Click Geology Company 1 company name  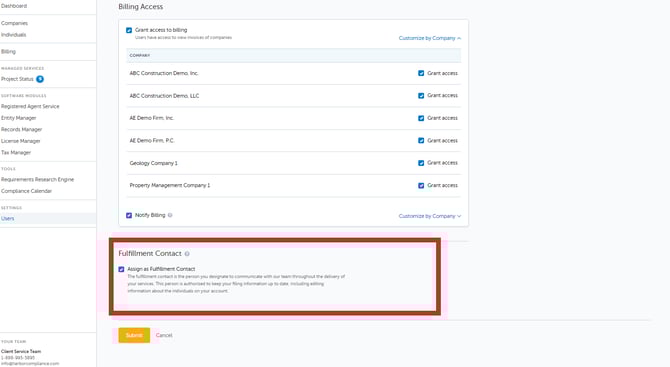pos(153,163)
